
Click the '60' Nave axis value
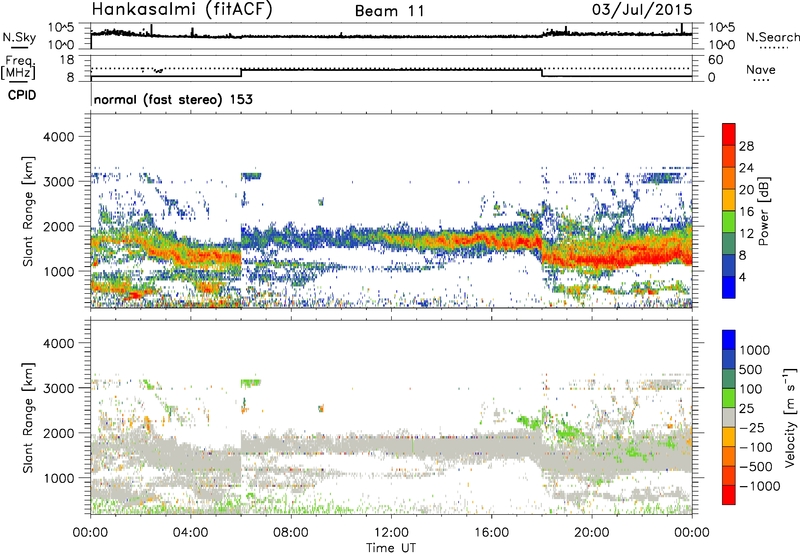(x=715, y=60)
